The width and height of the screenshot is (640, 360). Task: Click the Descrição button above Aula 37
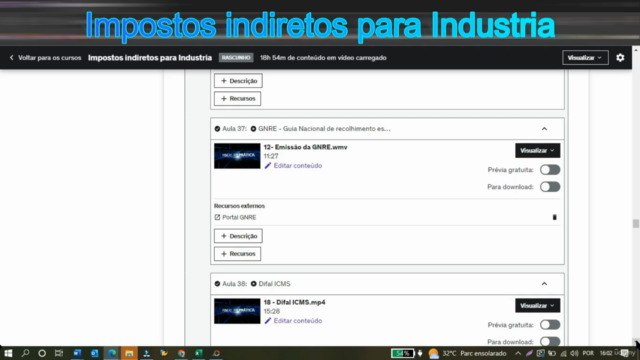(x=238, y=81)
